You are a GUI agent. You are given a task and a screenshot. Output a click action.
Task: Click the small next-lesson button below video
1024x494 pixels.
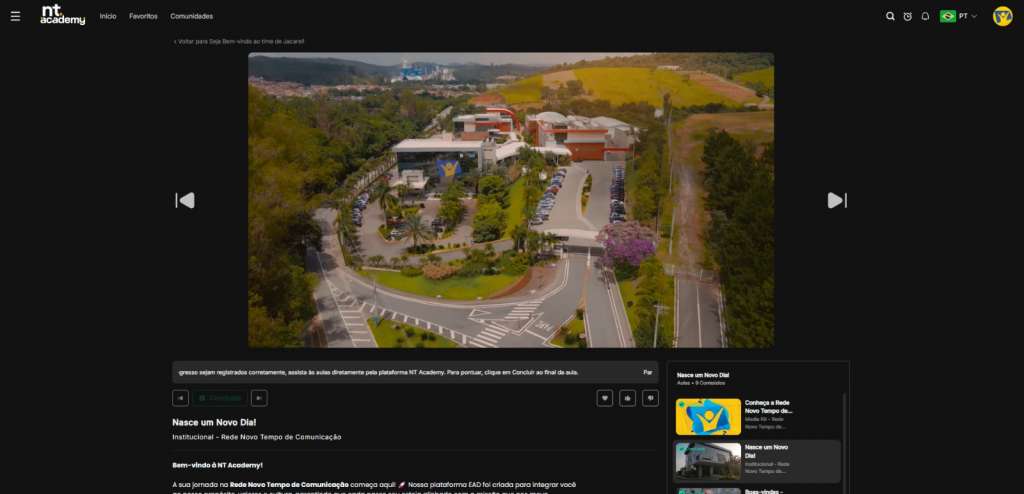click(259, 398)
